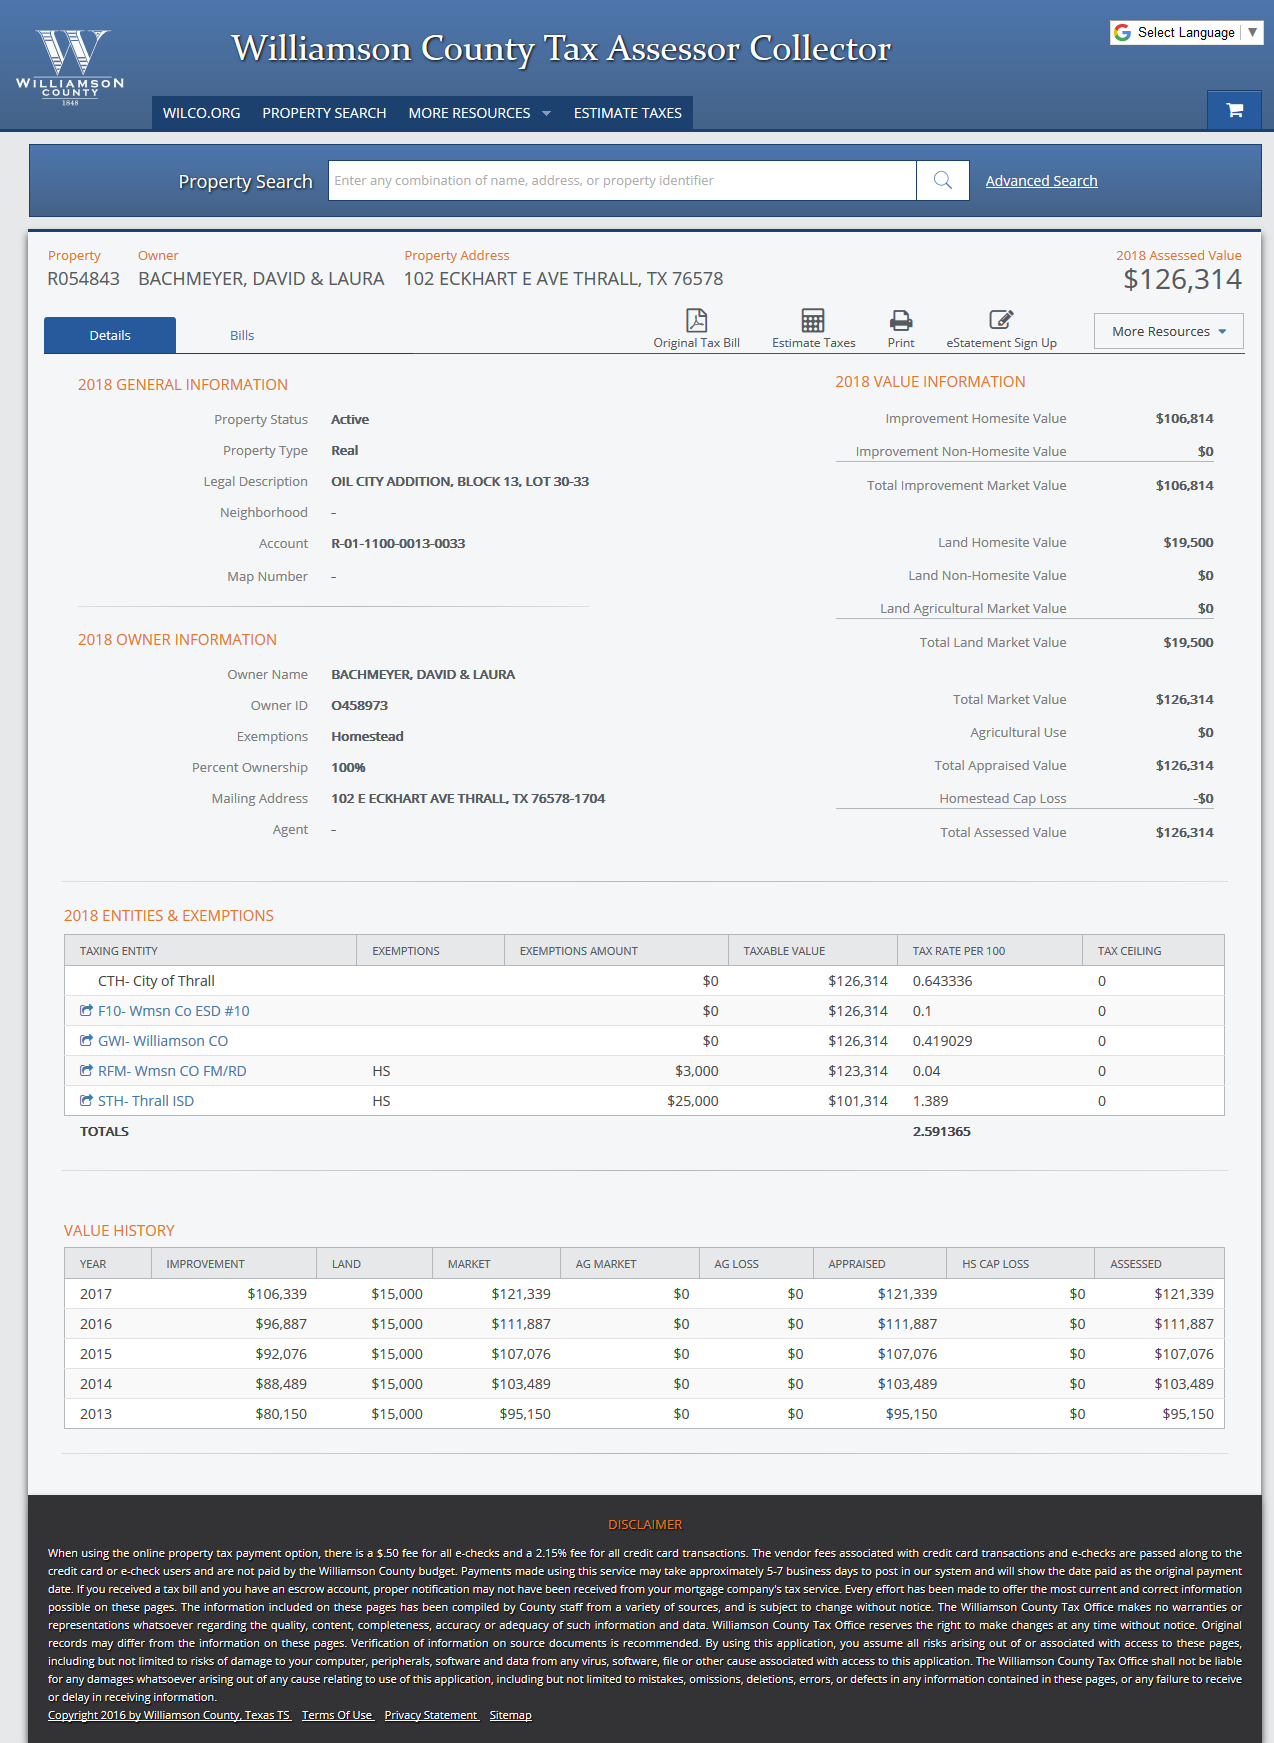Click the Google logo in language selector
Viewport: 1274px width, 1743px height.
pyautogui.click(x=1123, y=33)
